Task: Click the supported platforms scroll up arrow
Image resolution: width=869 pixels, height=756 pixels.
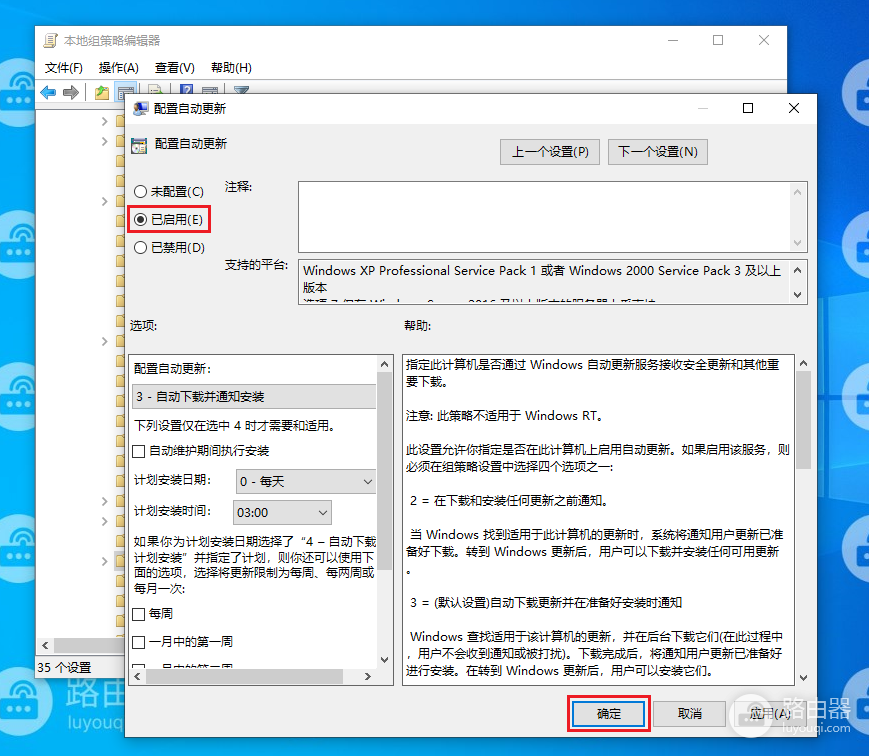Action: coord(798,270)
